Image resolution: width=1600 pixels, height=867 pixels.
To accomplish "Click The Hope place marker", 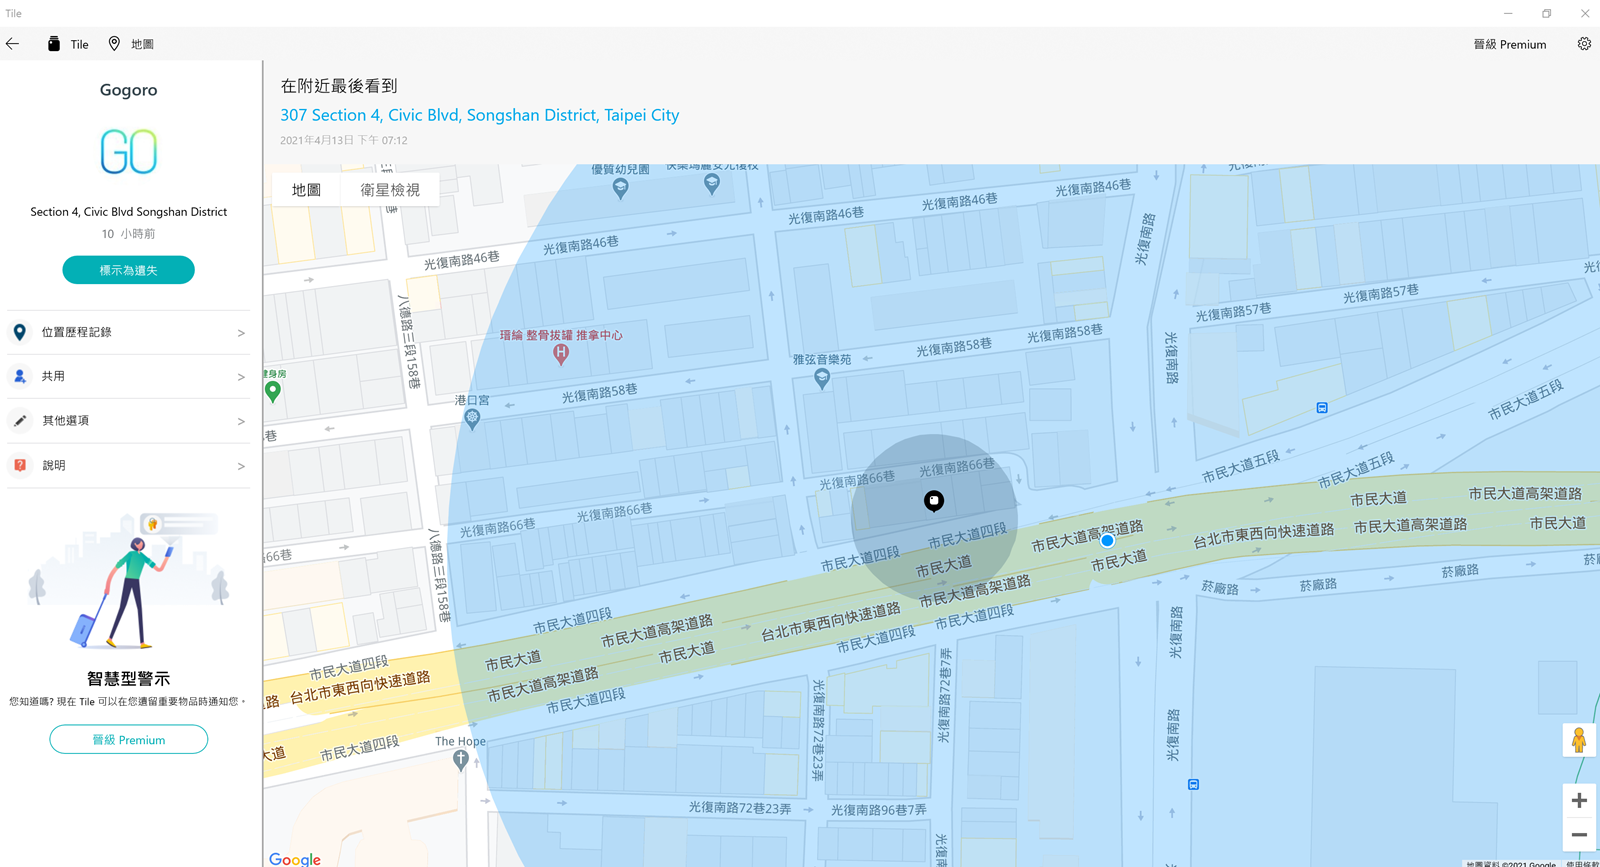I will pos(461,760).
